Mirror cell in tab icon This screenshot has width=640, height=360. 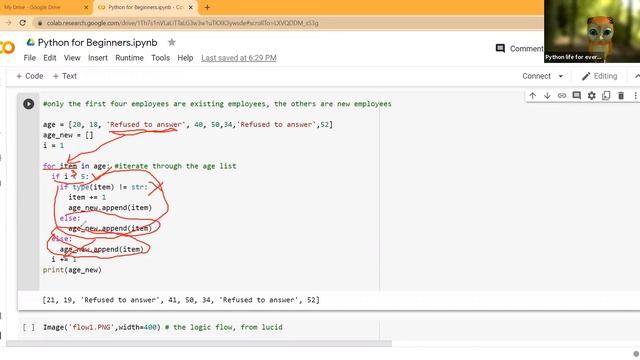[x=606, y=96]
